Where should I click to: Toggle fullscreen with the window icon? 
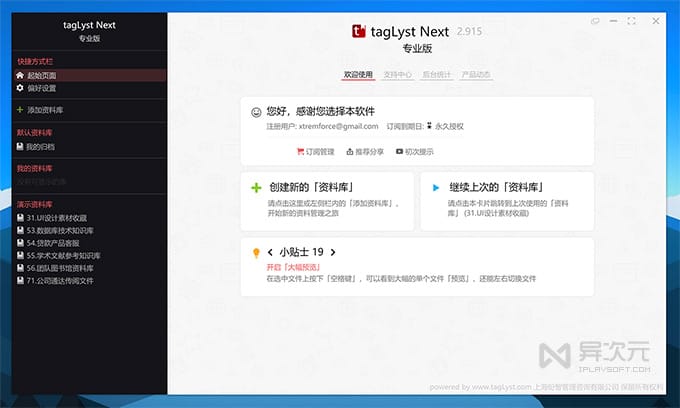pos(631,21)
